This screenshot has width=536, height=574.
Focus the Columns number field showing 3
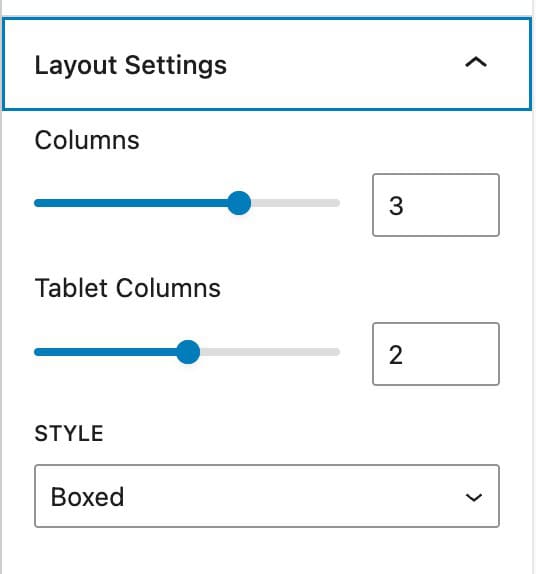tap(436, 205)
